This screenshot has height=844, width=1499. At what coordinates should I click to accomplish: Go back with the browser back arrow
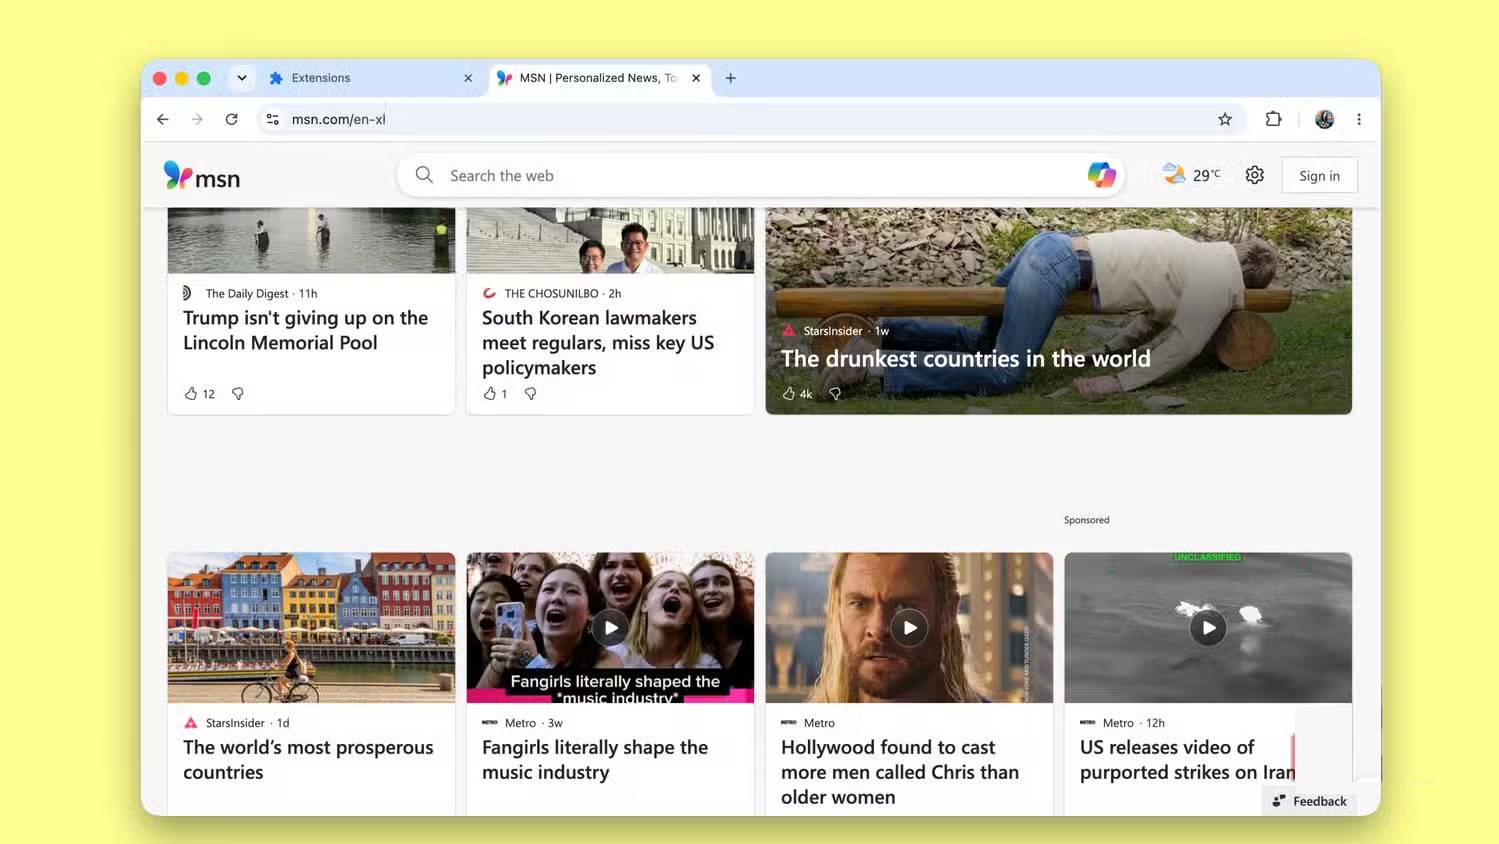[x=163, y=119]
